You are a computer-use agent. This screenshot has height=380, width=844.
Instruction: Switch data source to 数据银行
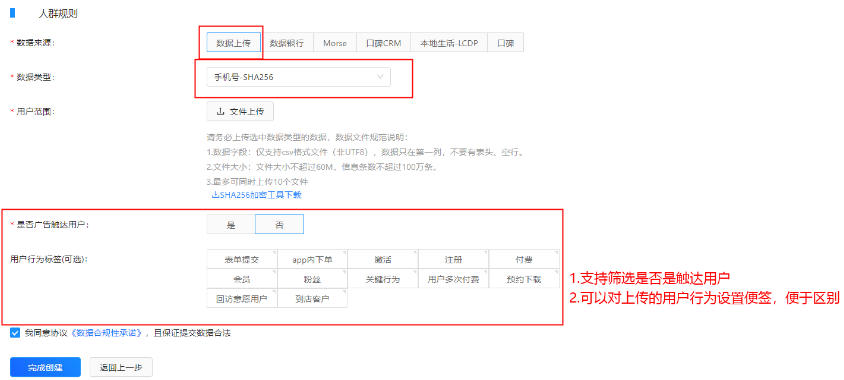[287, 43]
